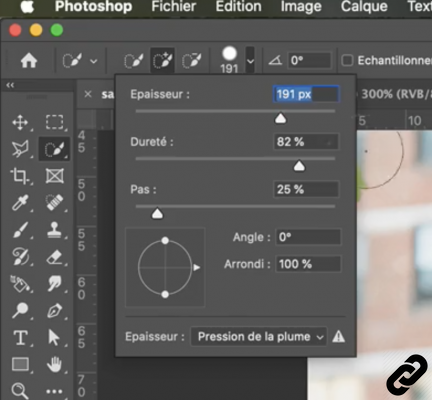Select the Paint Bucket tool
Screen dimensions: 432x400
20,284
